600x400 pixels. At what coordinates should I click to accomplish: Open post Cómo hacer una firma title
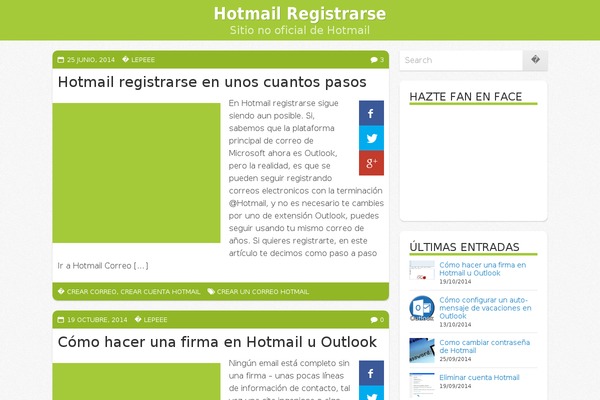coord(217,342)
